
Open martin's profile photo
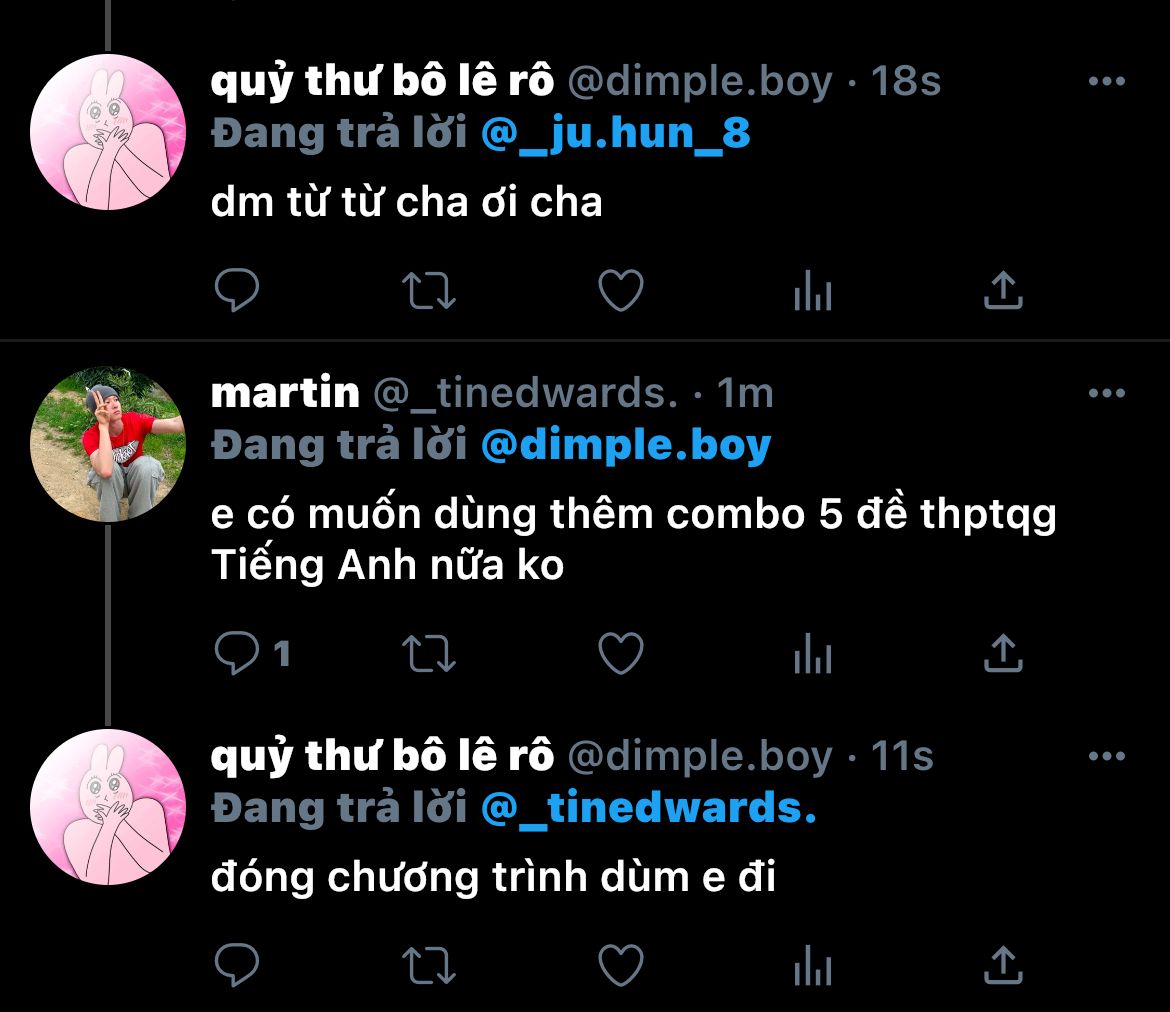[108, 444]
